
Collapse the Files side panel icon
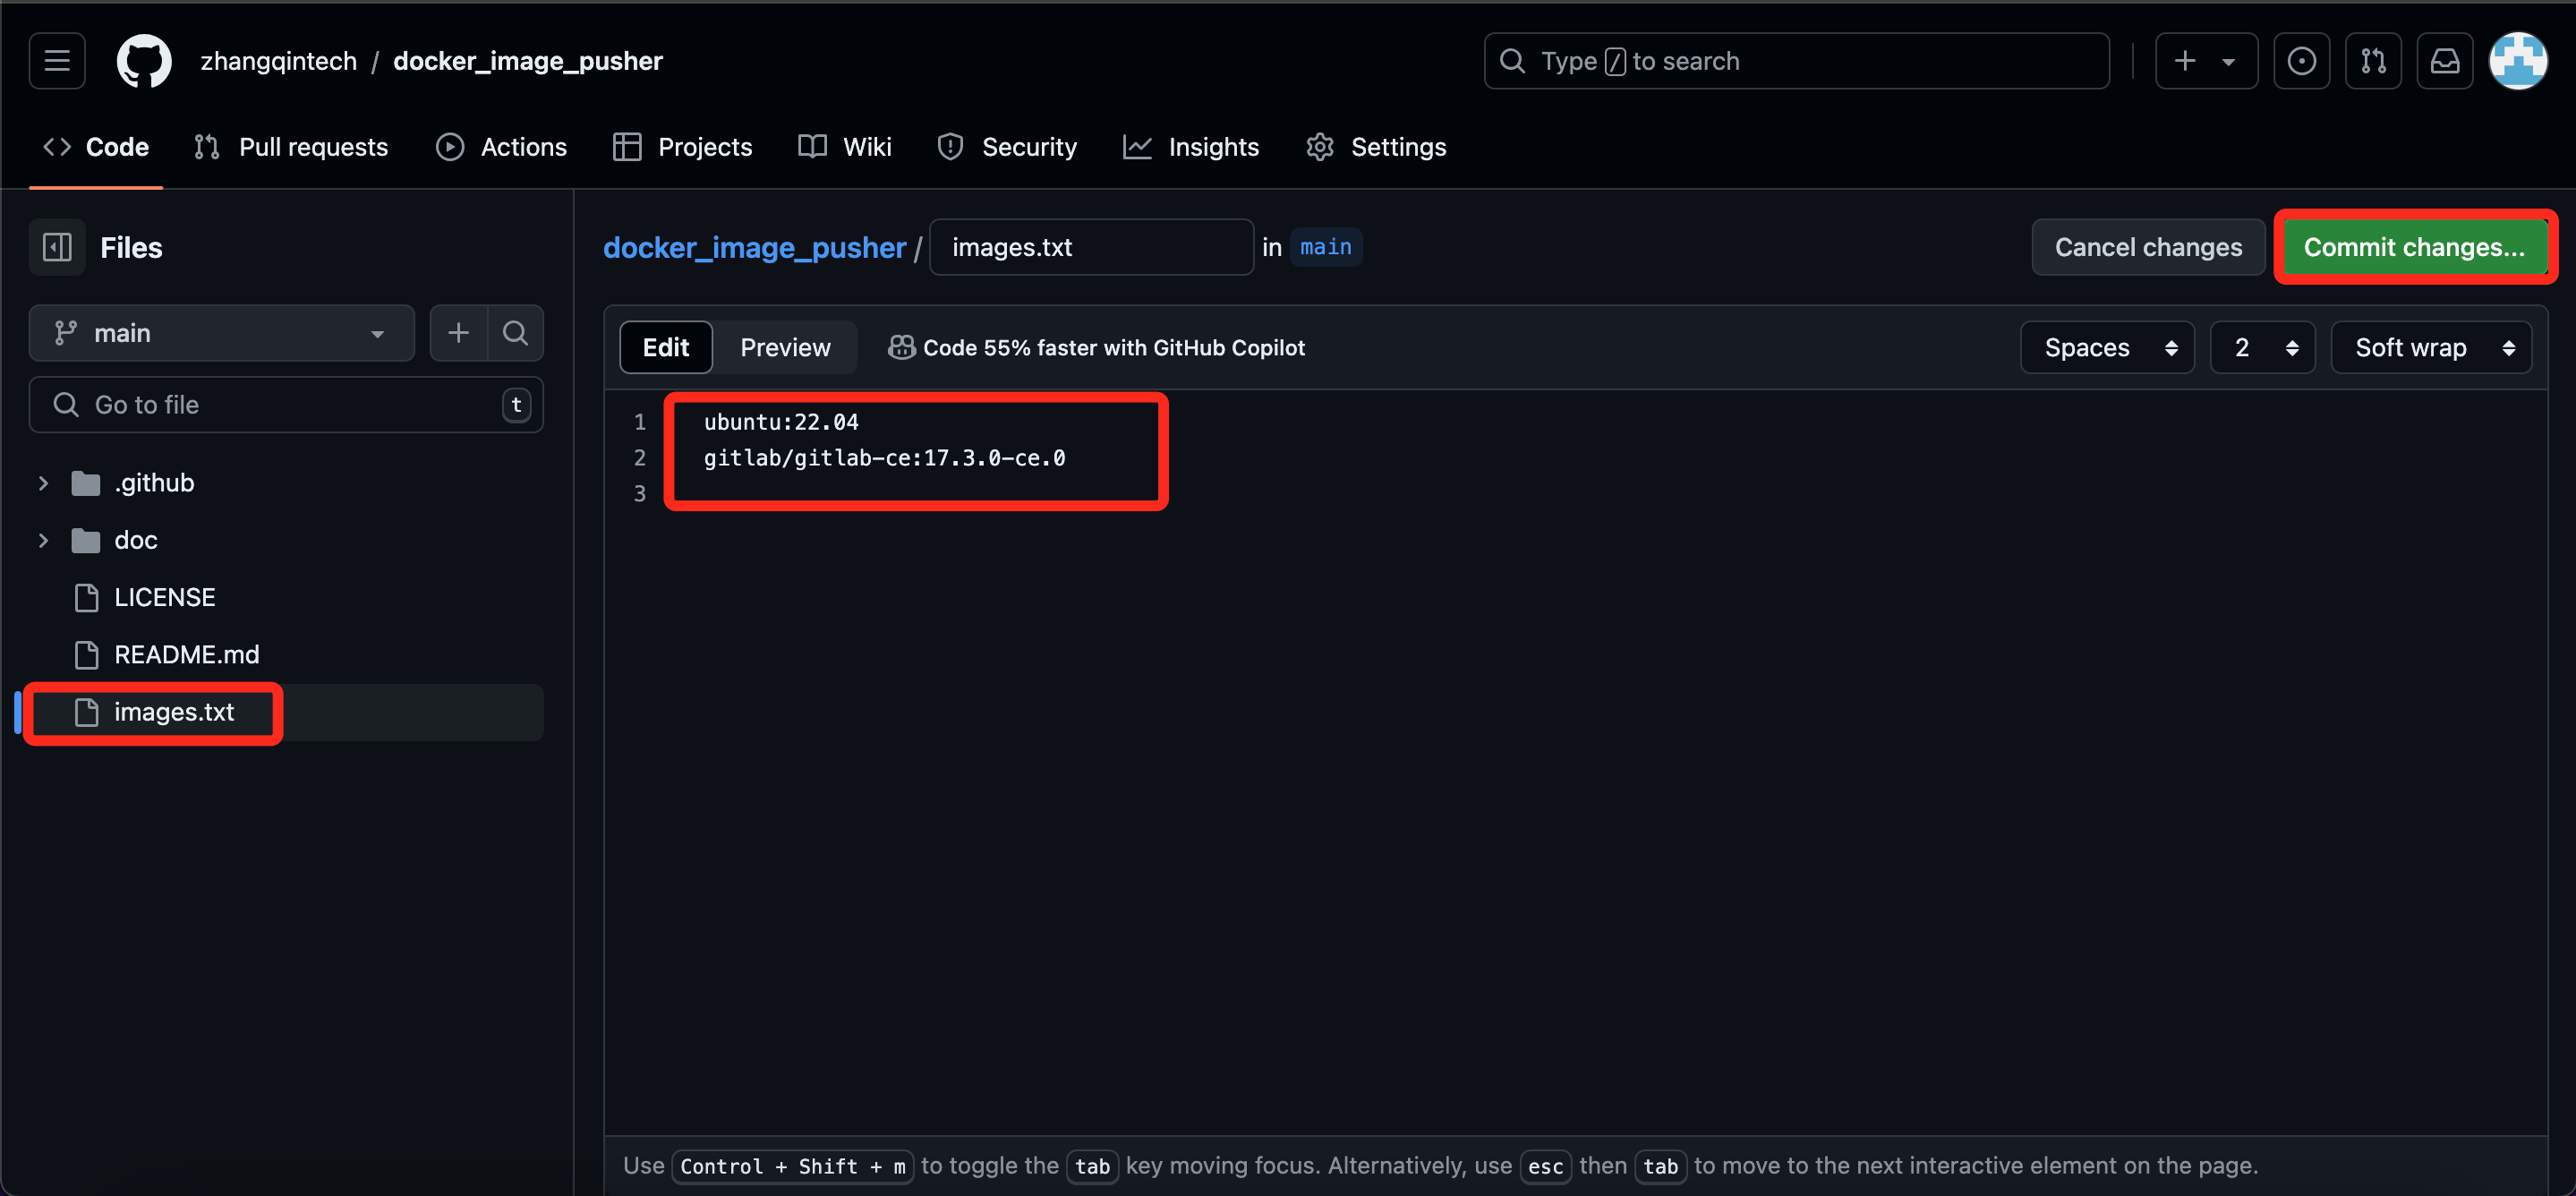tap(57, 247)
